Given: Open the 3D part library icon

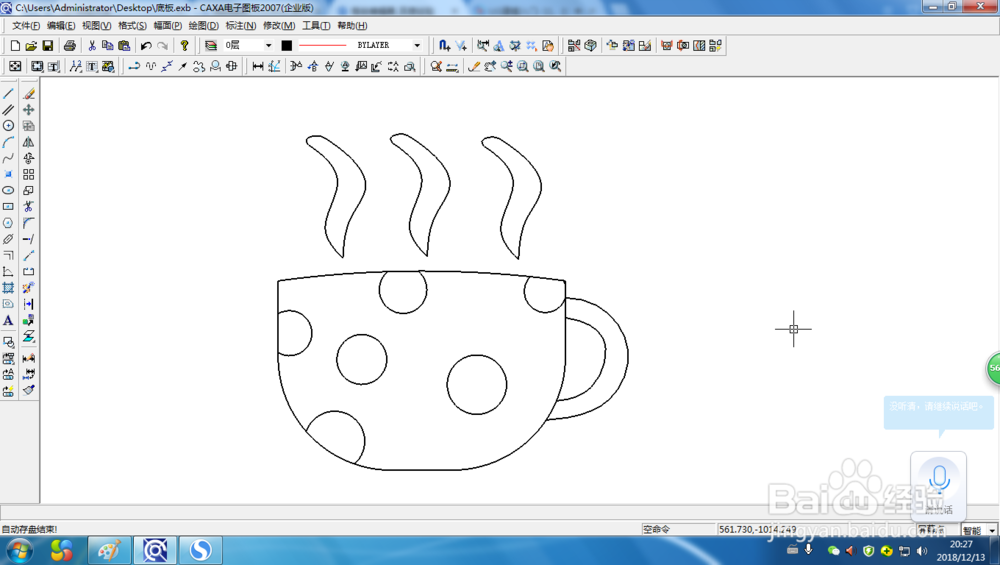Looking at the screenshot, I should pyautogui.click(x=591, y=45).
